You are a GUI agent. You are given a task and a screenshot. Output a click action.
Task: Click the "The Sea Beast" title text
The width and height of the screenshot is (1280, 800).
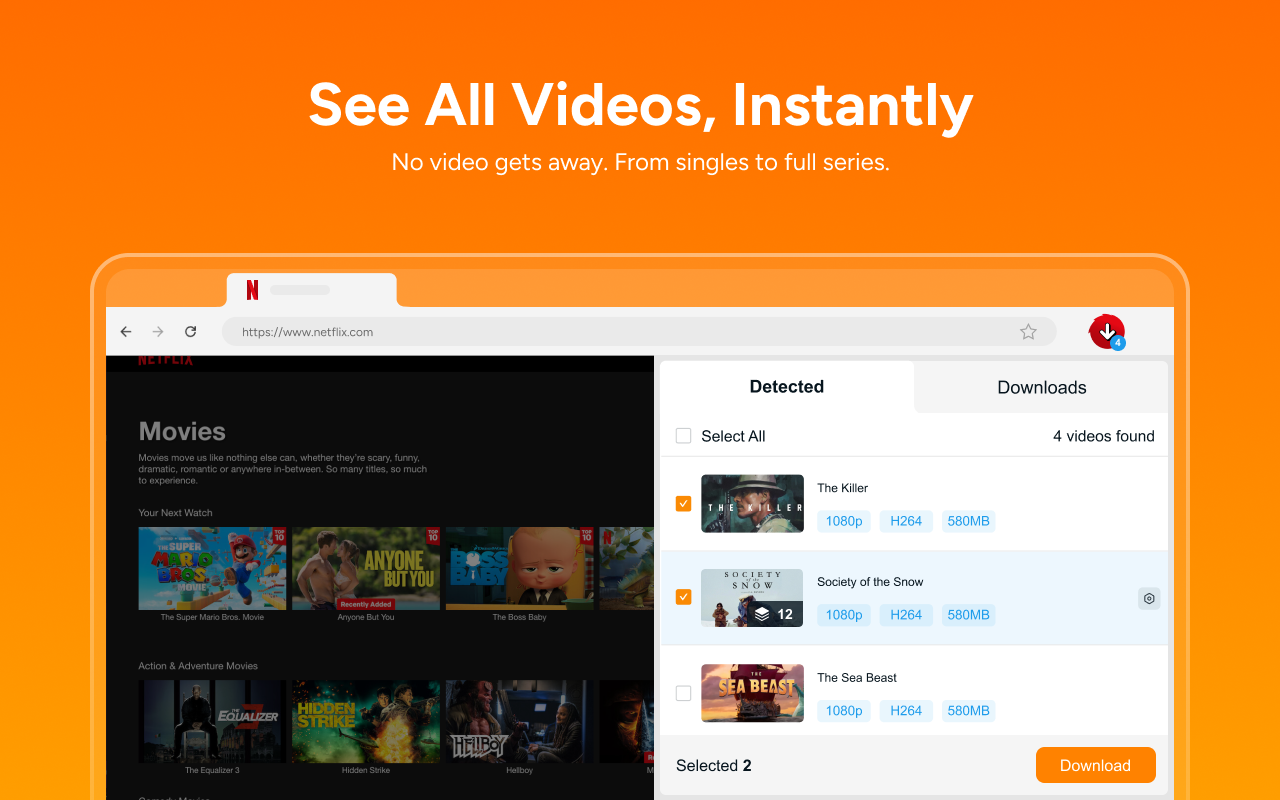pyautogui.click(x=857, y=678)
